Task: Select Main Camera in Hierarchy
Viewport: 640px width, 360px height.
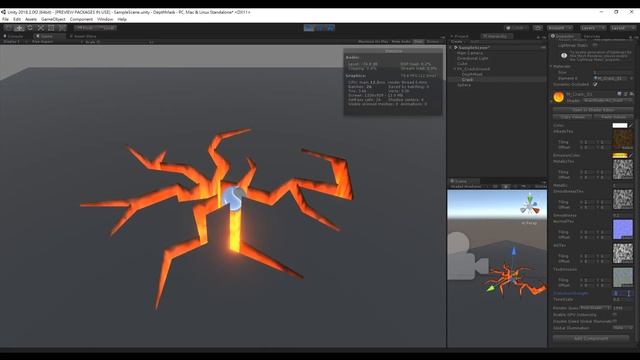Action: 469,53
